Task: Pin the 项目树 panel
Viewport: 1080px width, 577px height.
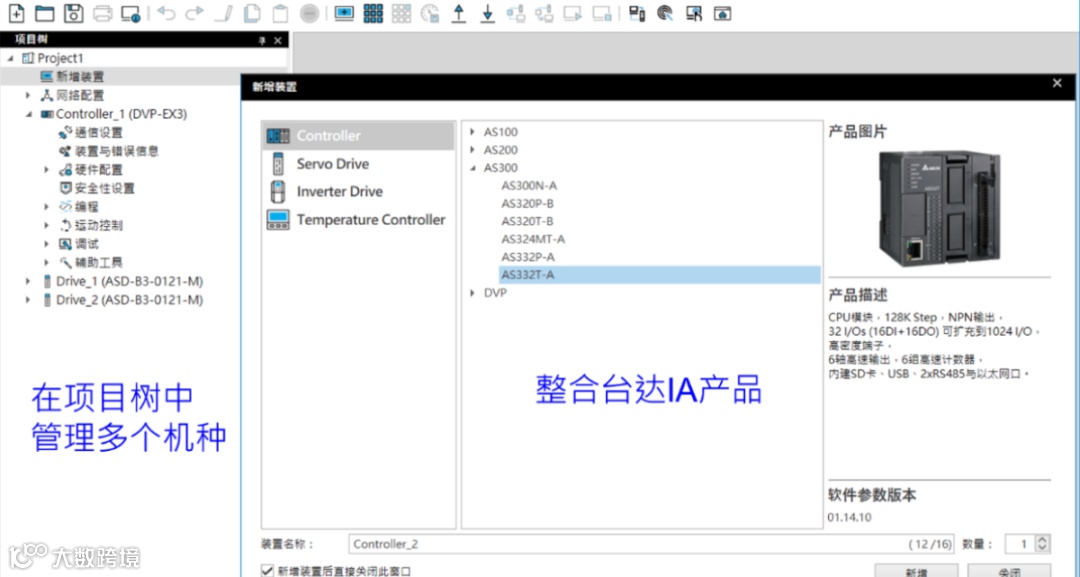Action: point(262,41)
